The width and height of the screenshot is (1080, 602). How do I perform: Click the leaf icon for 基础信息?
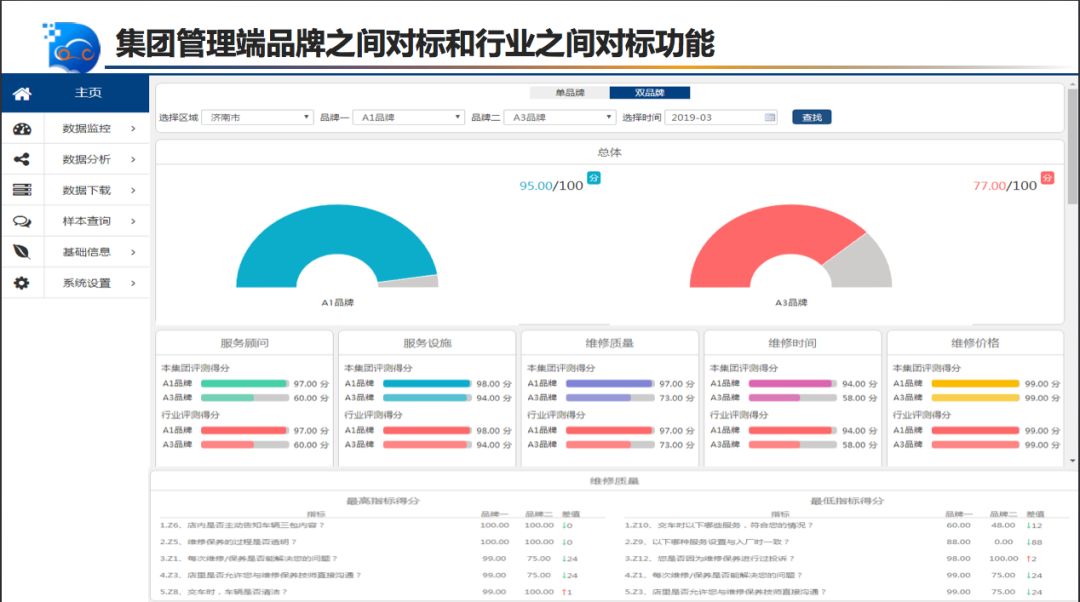(22, 252)
